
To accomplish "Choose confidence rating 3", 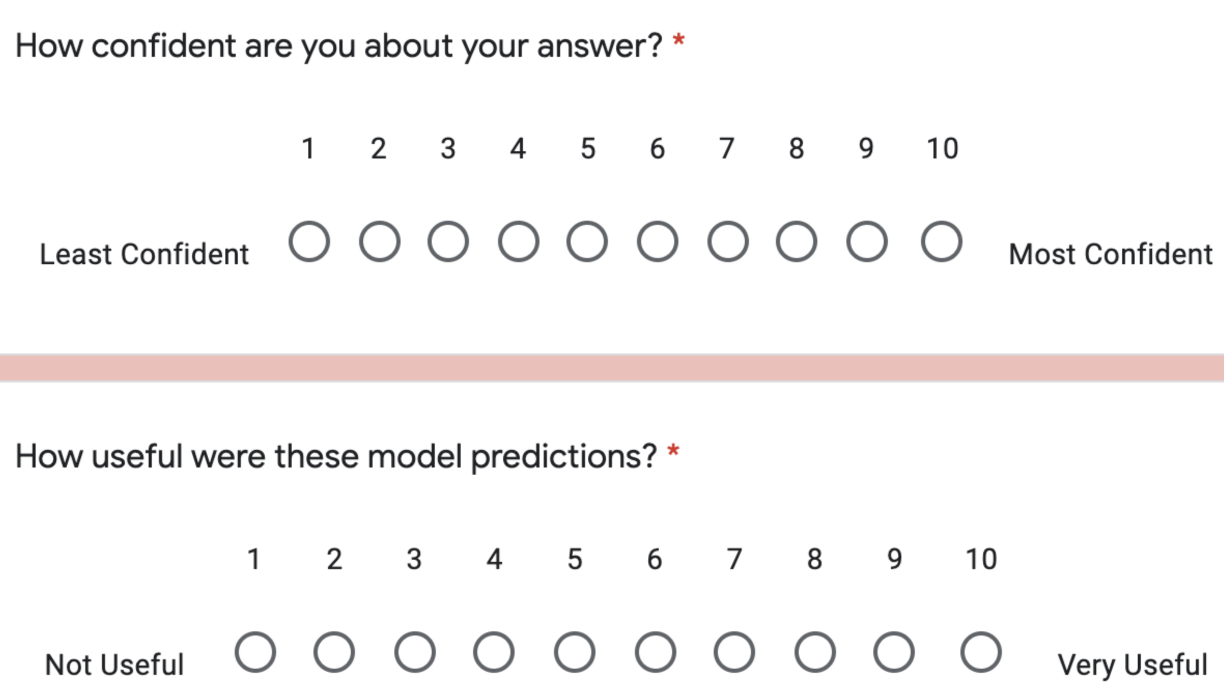I will tap(448, 243).
